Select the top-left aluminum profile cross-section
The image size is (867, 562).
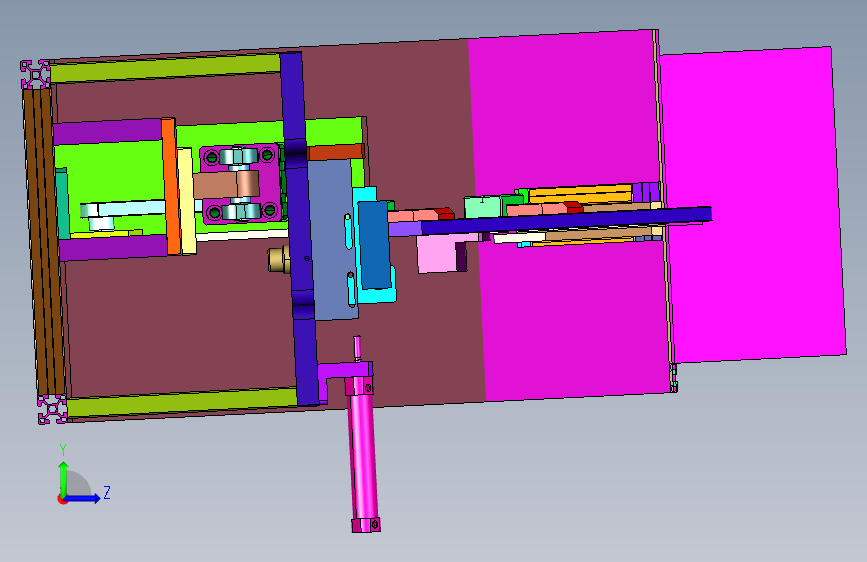point(36,75)
